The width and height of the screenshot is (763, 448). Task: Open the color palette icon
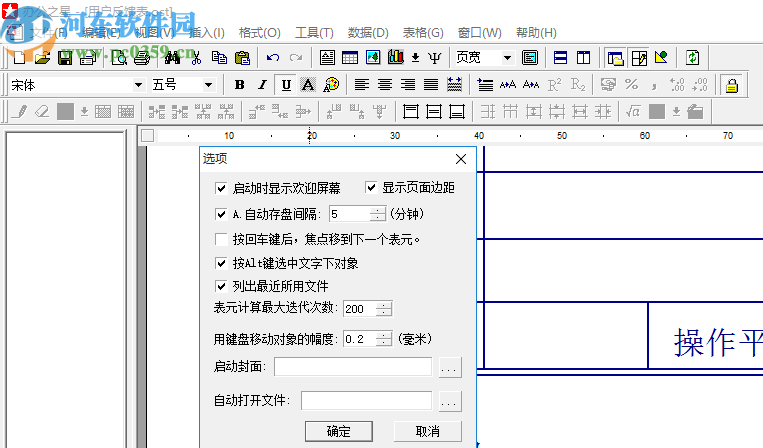(x=331, y=85)
